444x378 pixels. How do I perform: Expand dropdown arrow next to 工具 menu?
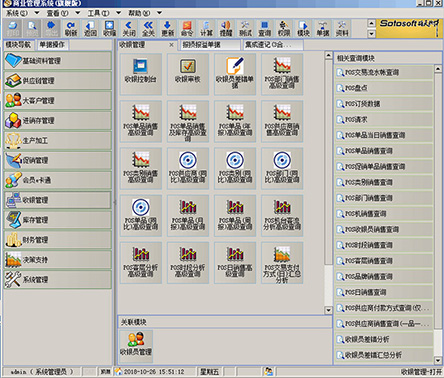pos(118,13)
